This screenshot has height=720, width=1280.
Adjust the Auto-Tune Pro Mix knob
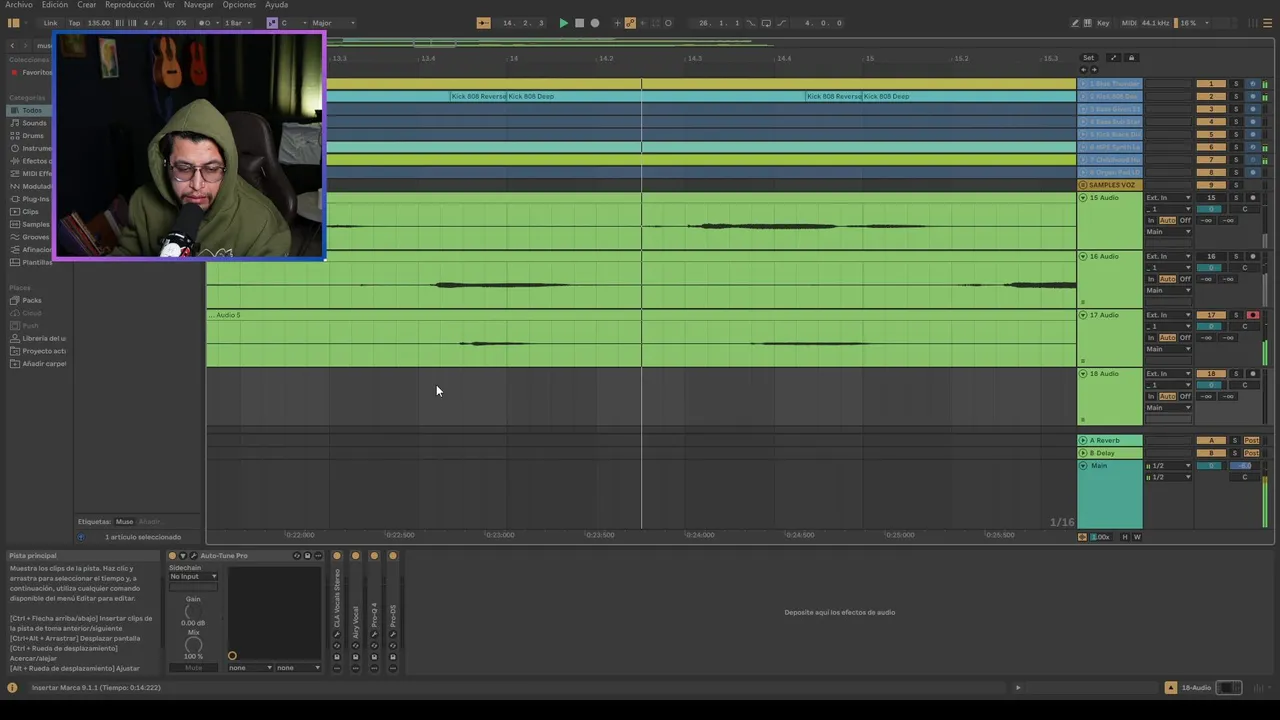point(193,645)
